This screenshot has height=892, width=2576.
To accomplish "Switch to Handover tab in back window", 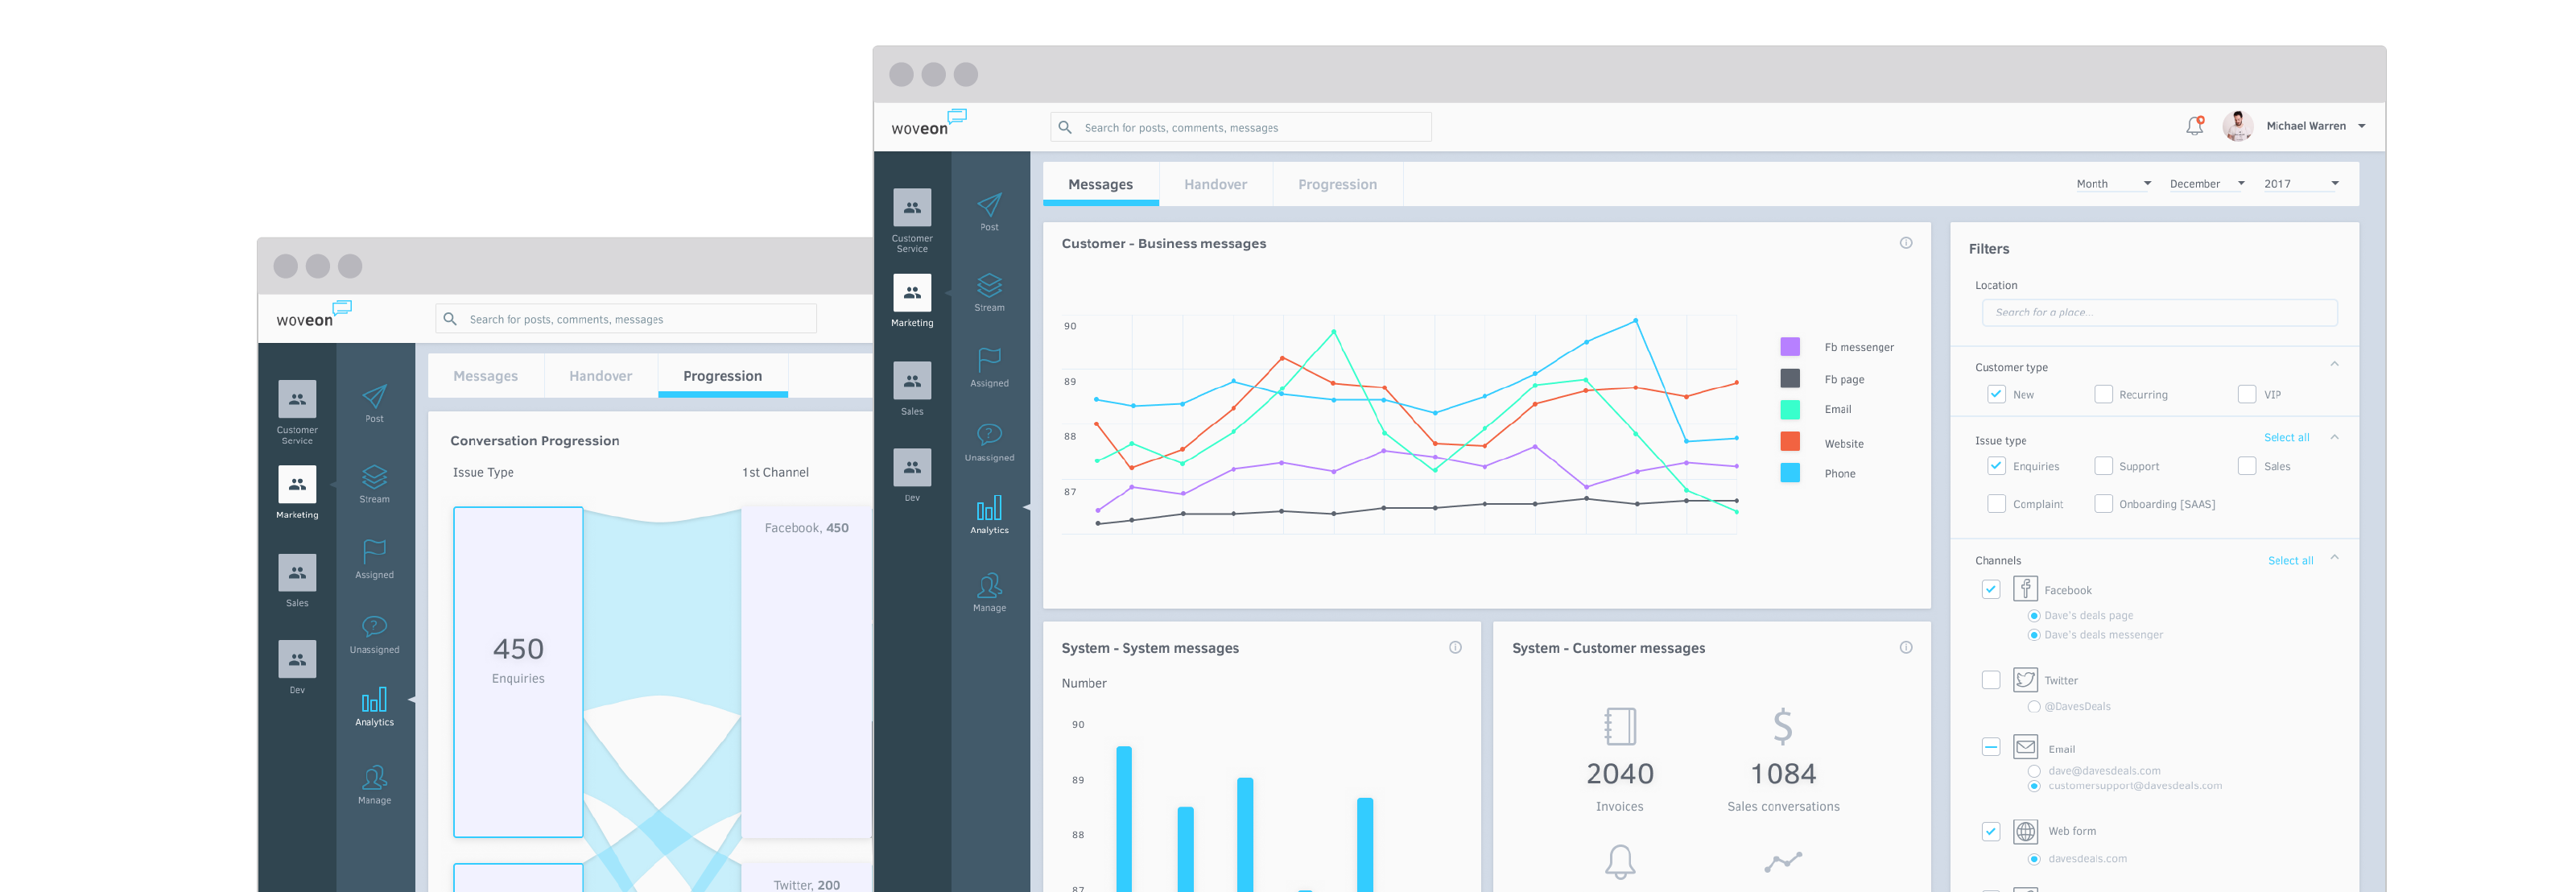I will (600, 376).
